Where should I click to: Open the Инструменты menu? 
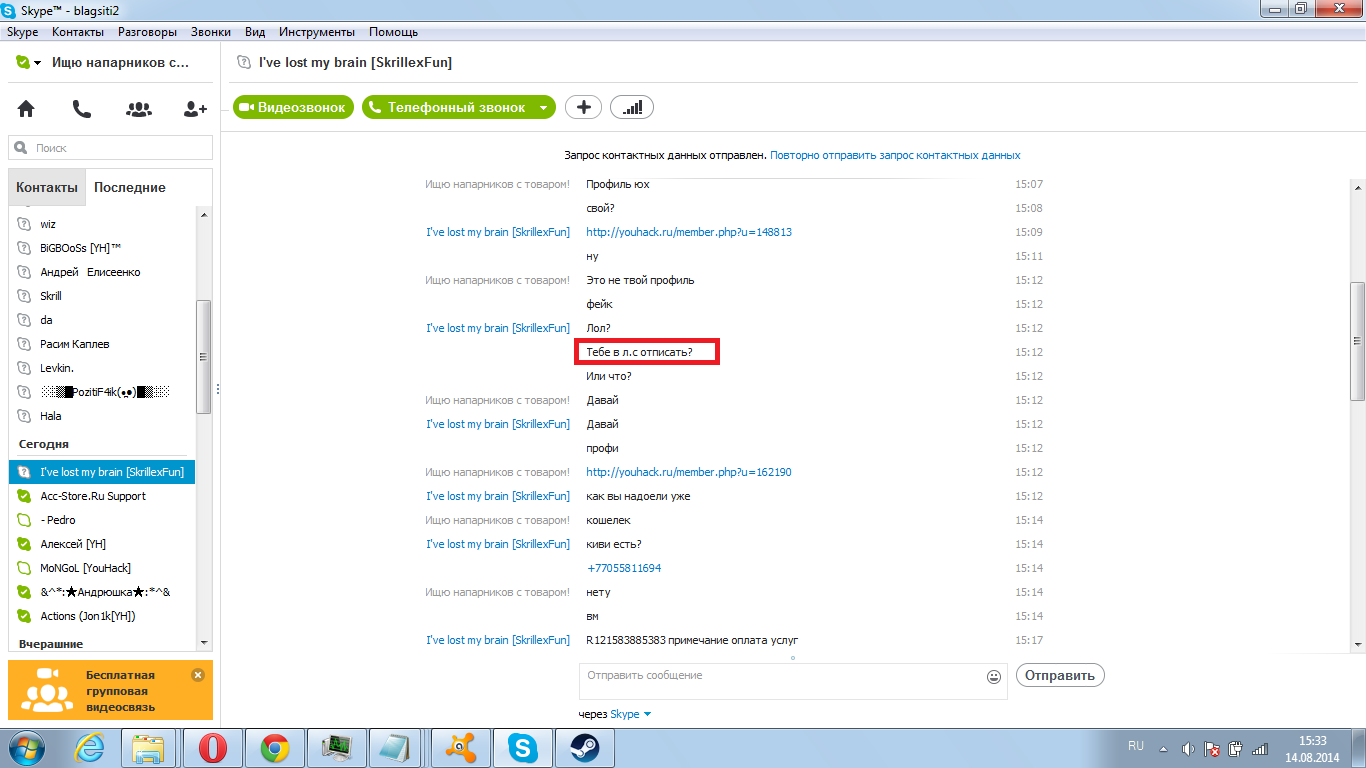point(316,32)
